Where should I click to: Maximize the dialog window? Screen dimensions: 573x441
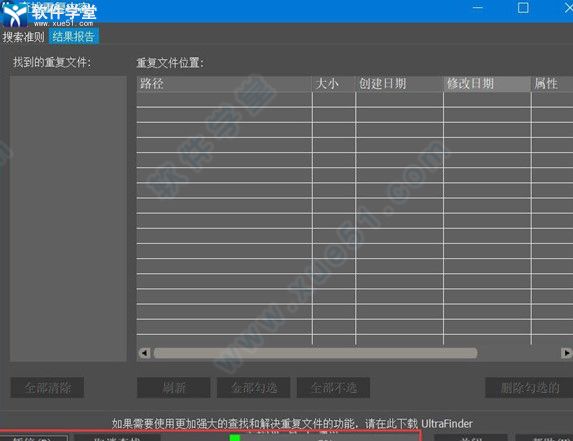pyautogui.click(x=523, y=8)
